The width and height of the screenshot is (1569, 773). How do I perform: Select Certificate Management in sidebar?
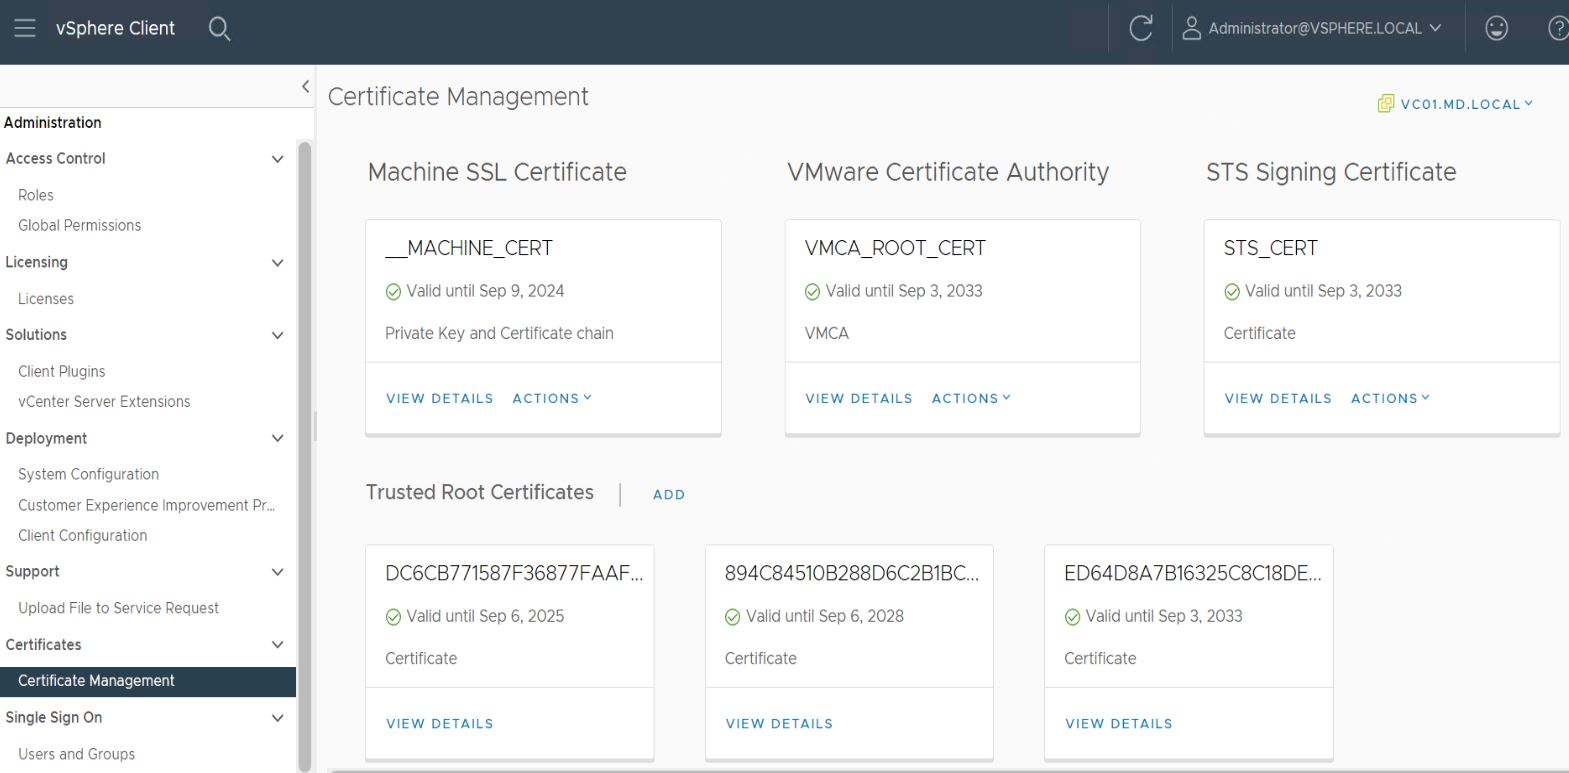[148, 681]
